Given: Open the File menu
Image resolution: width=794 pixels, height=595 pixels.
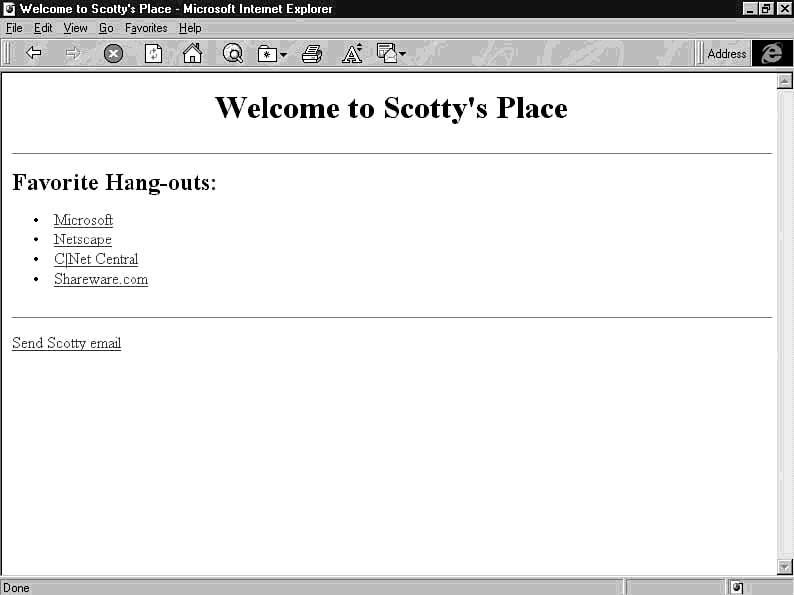Looking at the screenshot, I should [x=14, y=28].
